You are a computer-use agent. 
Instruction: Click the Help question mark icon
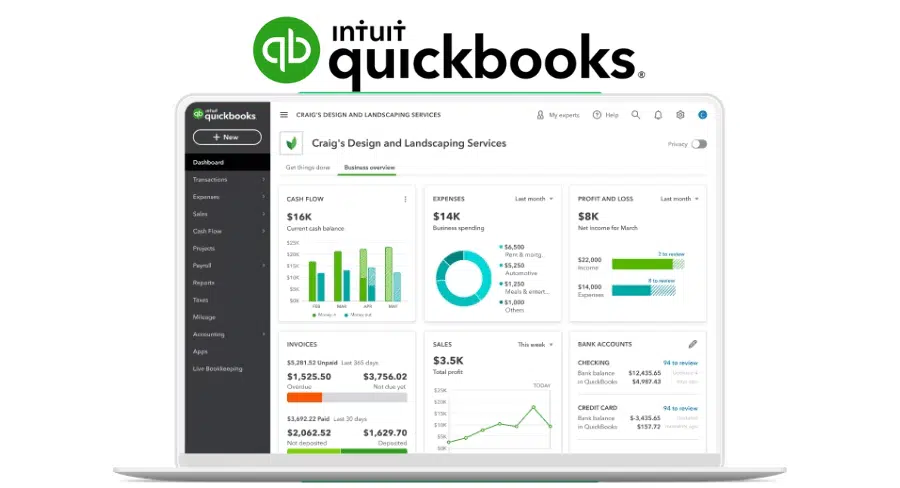point(597,115)
